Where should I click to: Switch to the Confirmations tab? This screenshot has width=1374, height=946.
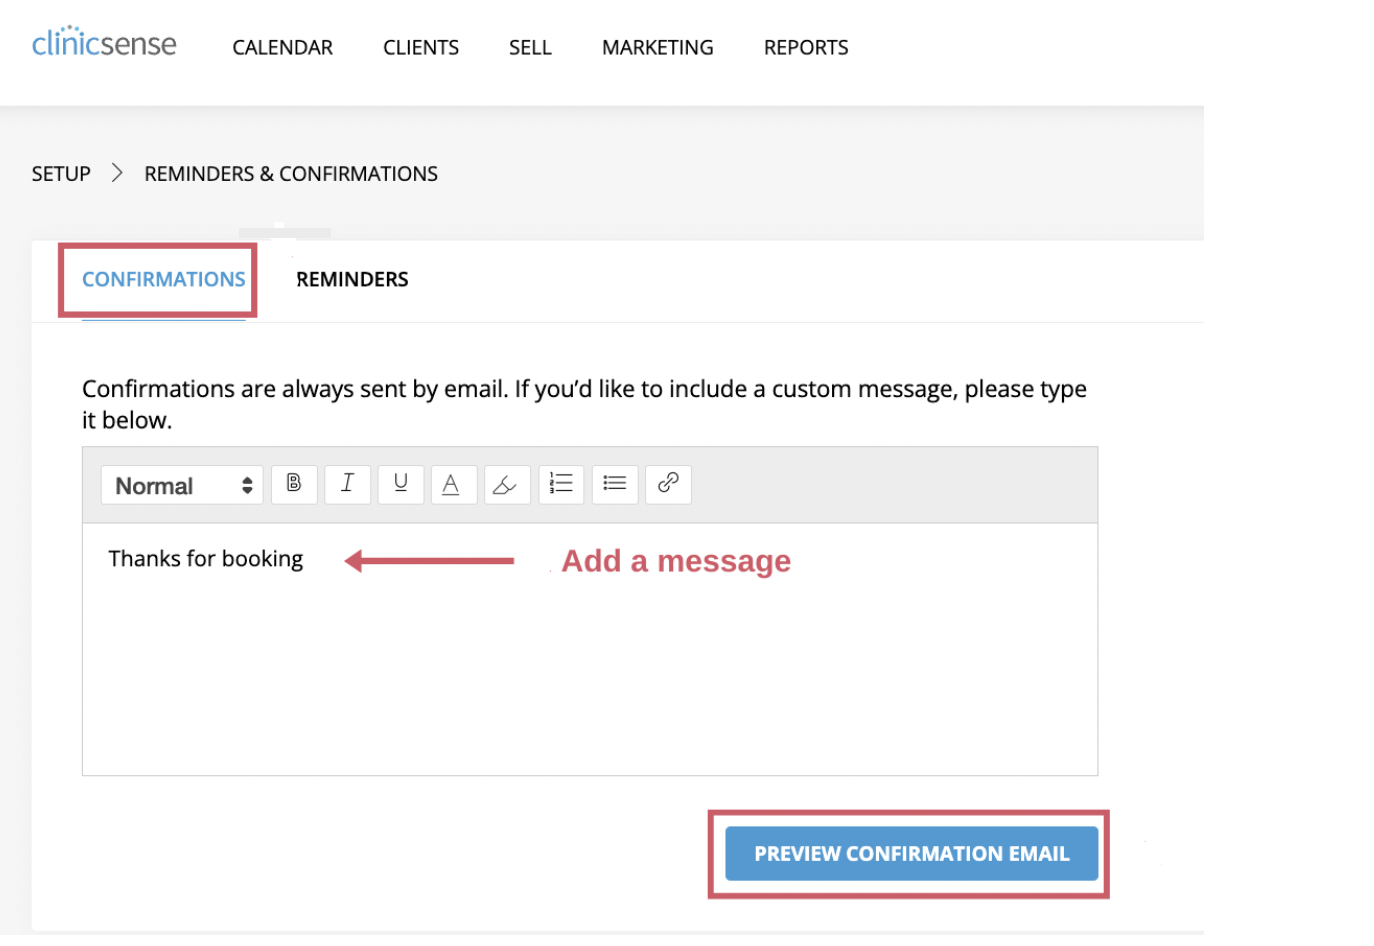point(164,280)
